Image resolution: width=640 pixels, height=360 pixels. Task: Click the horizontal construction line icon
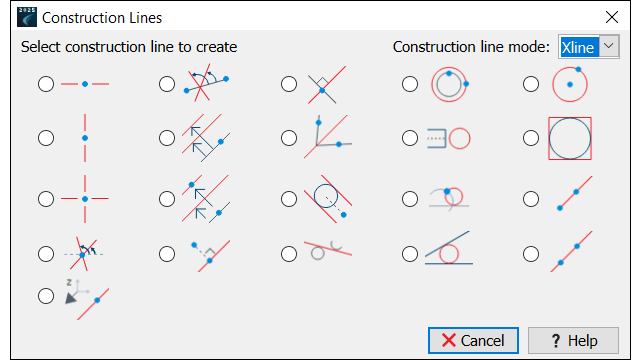[x=85, y=84]
